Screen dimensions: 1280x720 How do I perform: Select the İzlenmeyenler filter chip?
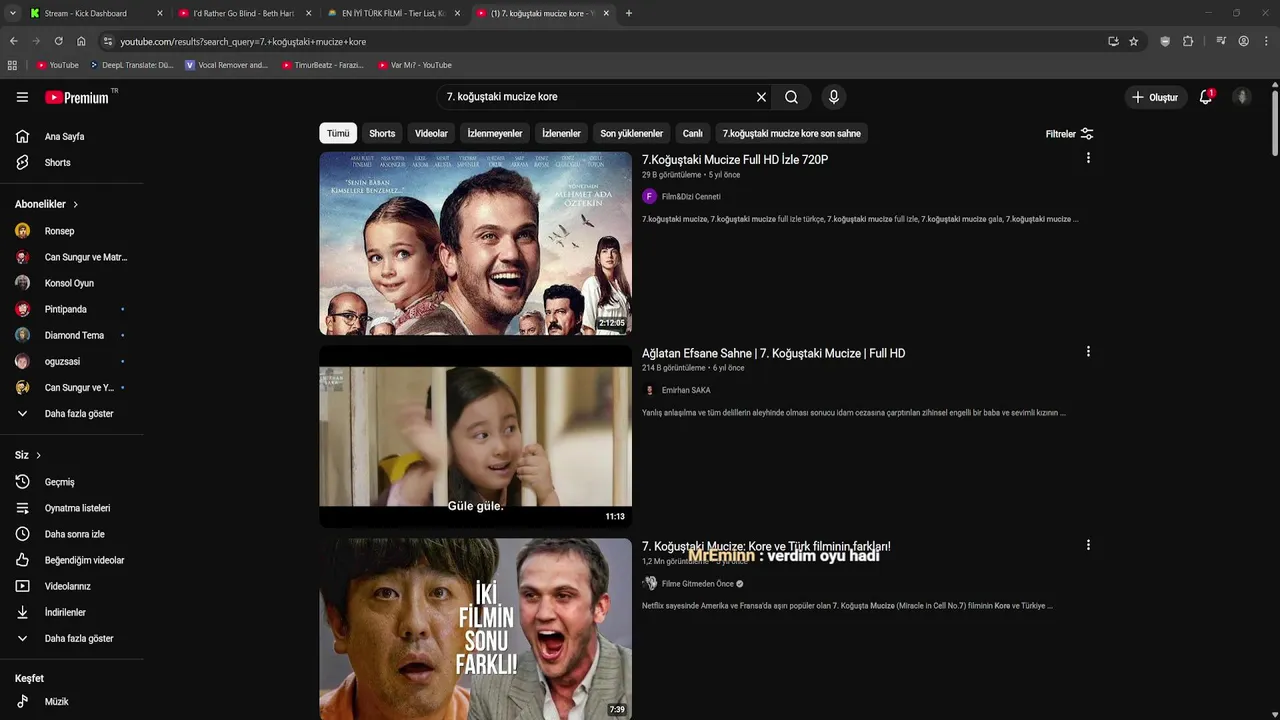click(x=495, y=133)
